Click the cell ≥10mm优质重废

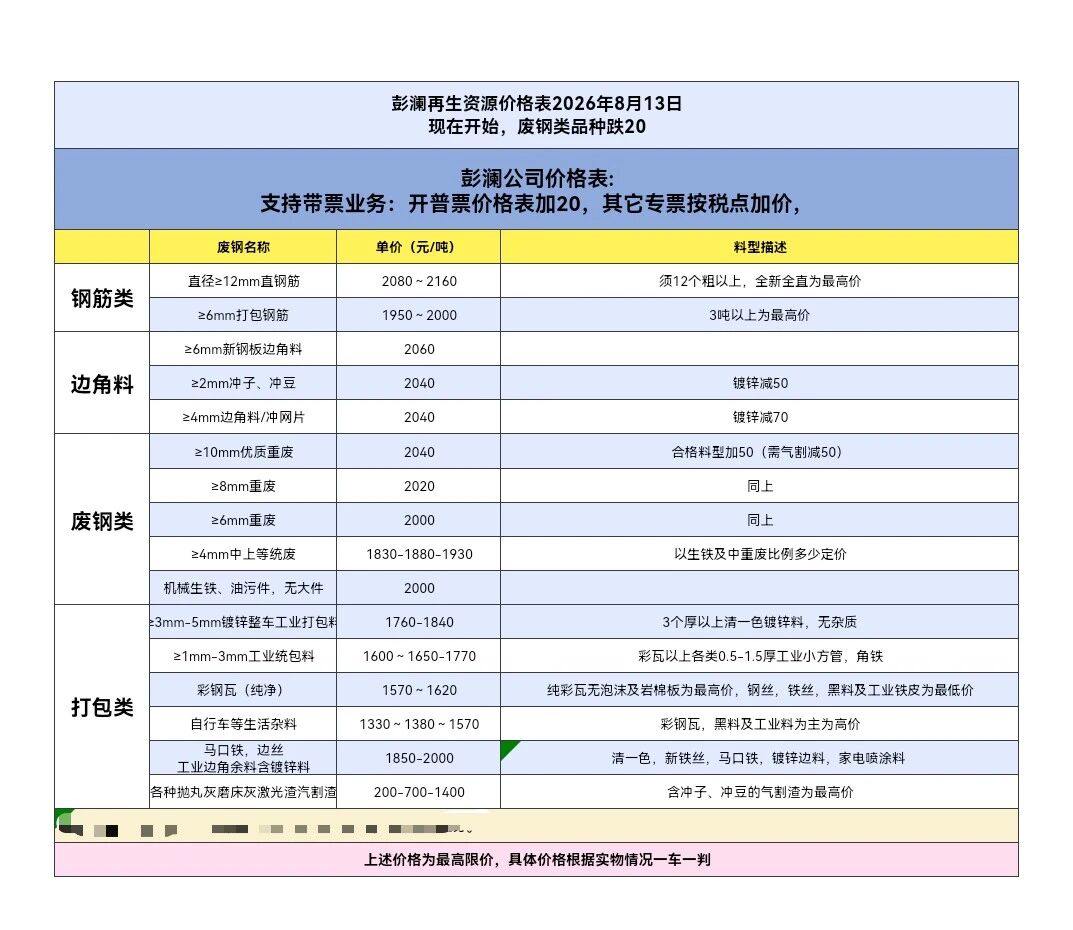[243, 452]
